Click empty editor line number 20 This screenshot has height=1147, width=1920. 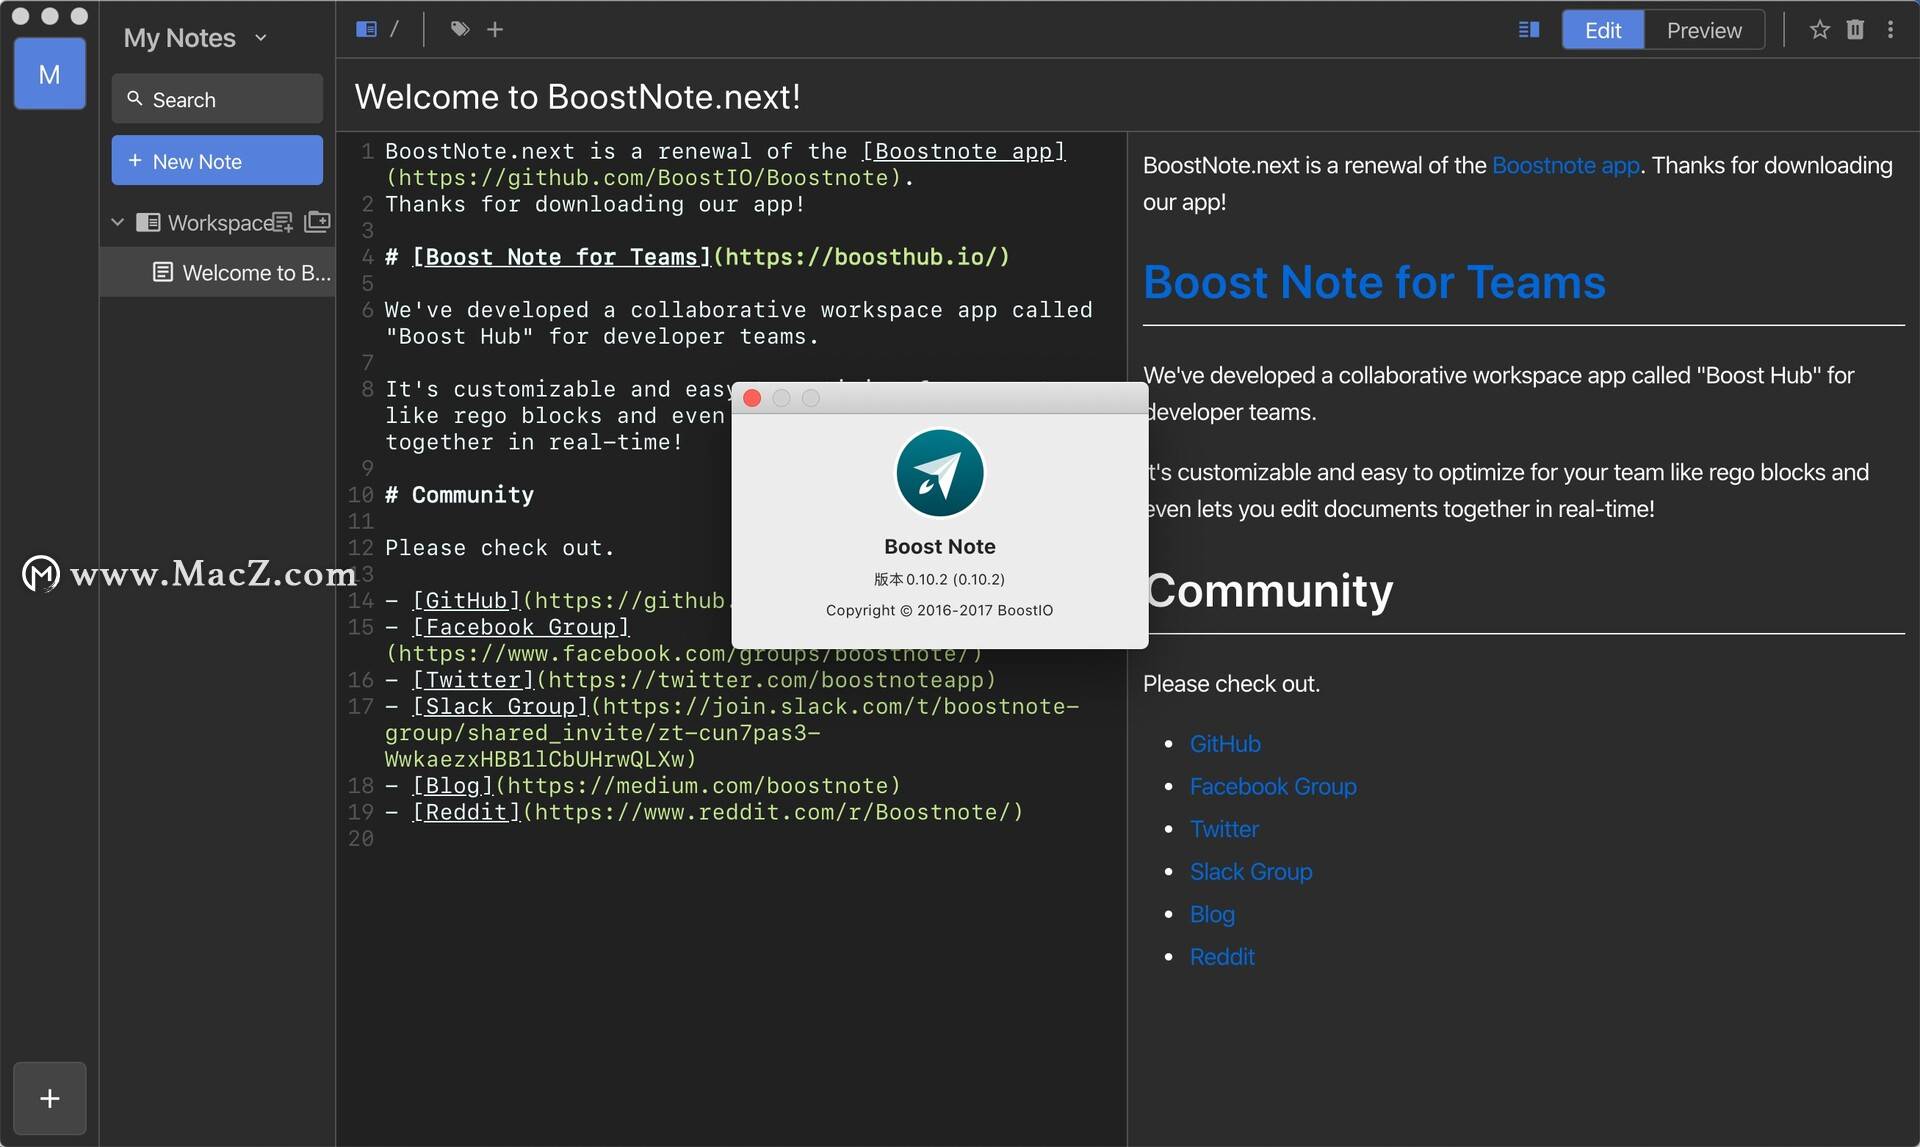tap(361, 838)
